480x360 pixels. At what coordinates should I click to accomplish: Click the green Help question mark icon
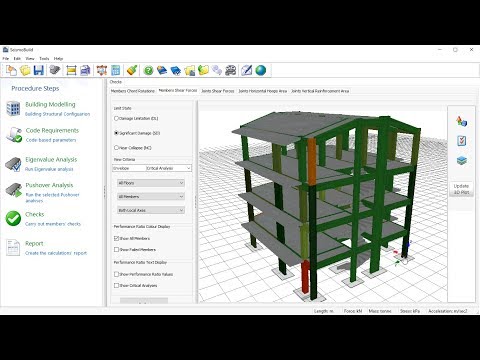click(148, 70)
